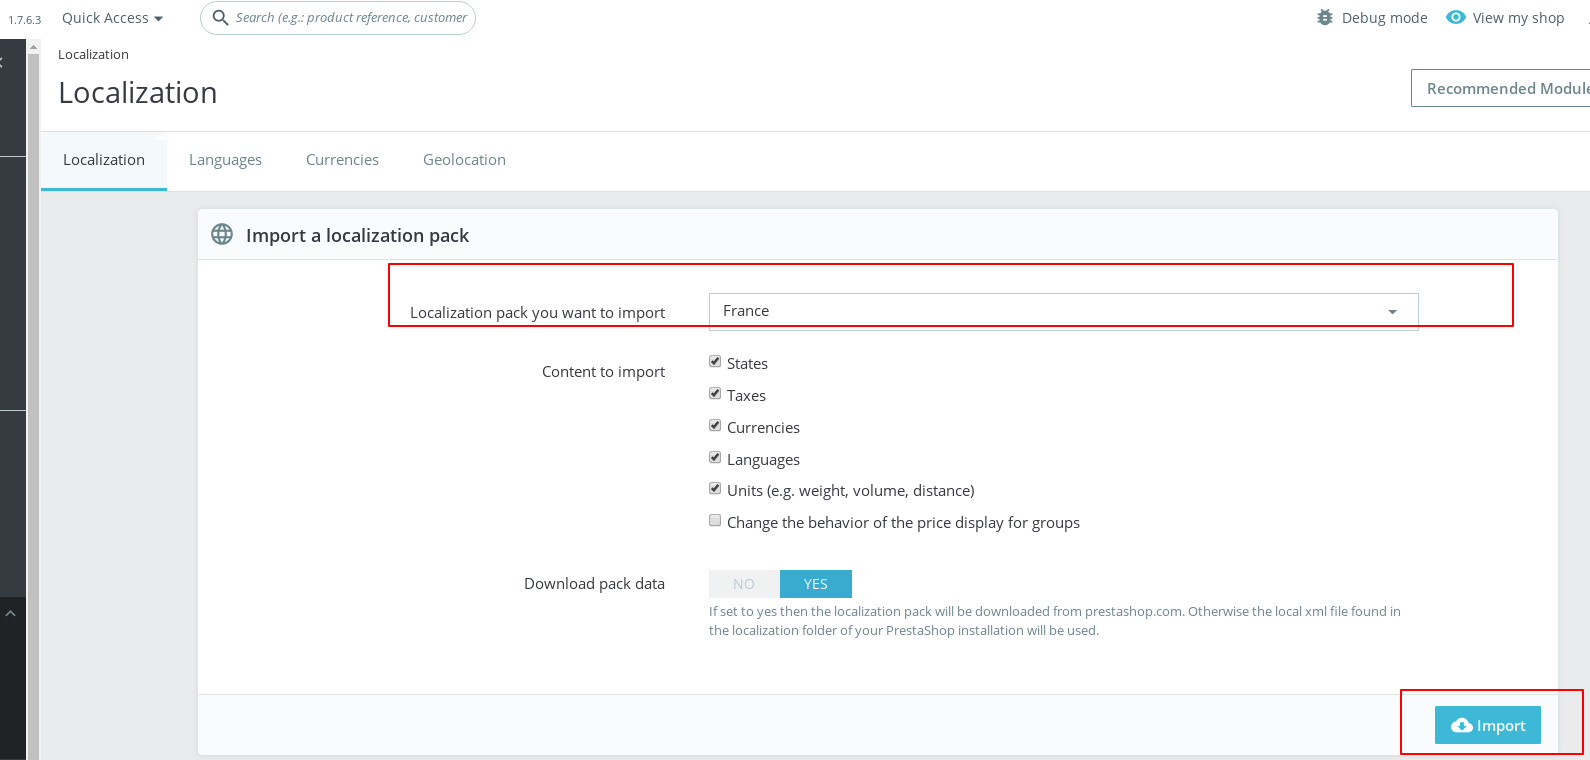Click the Localization breadcrumb link
Screen dimensions: 1590x760
[93, 55]
